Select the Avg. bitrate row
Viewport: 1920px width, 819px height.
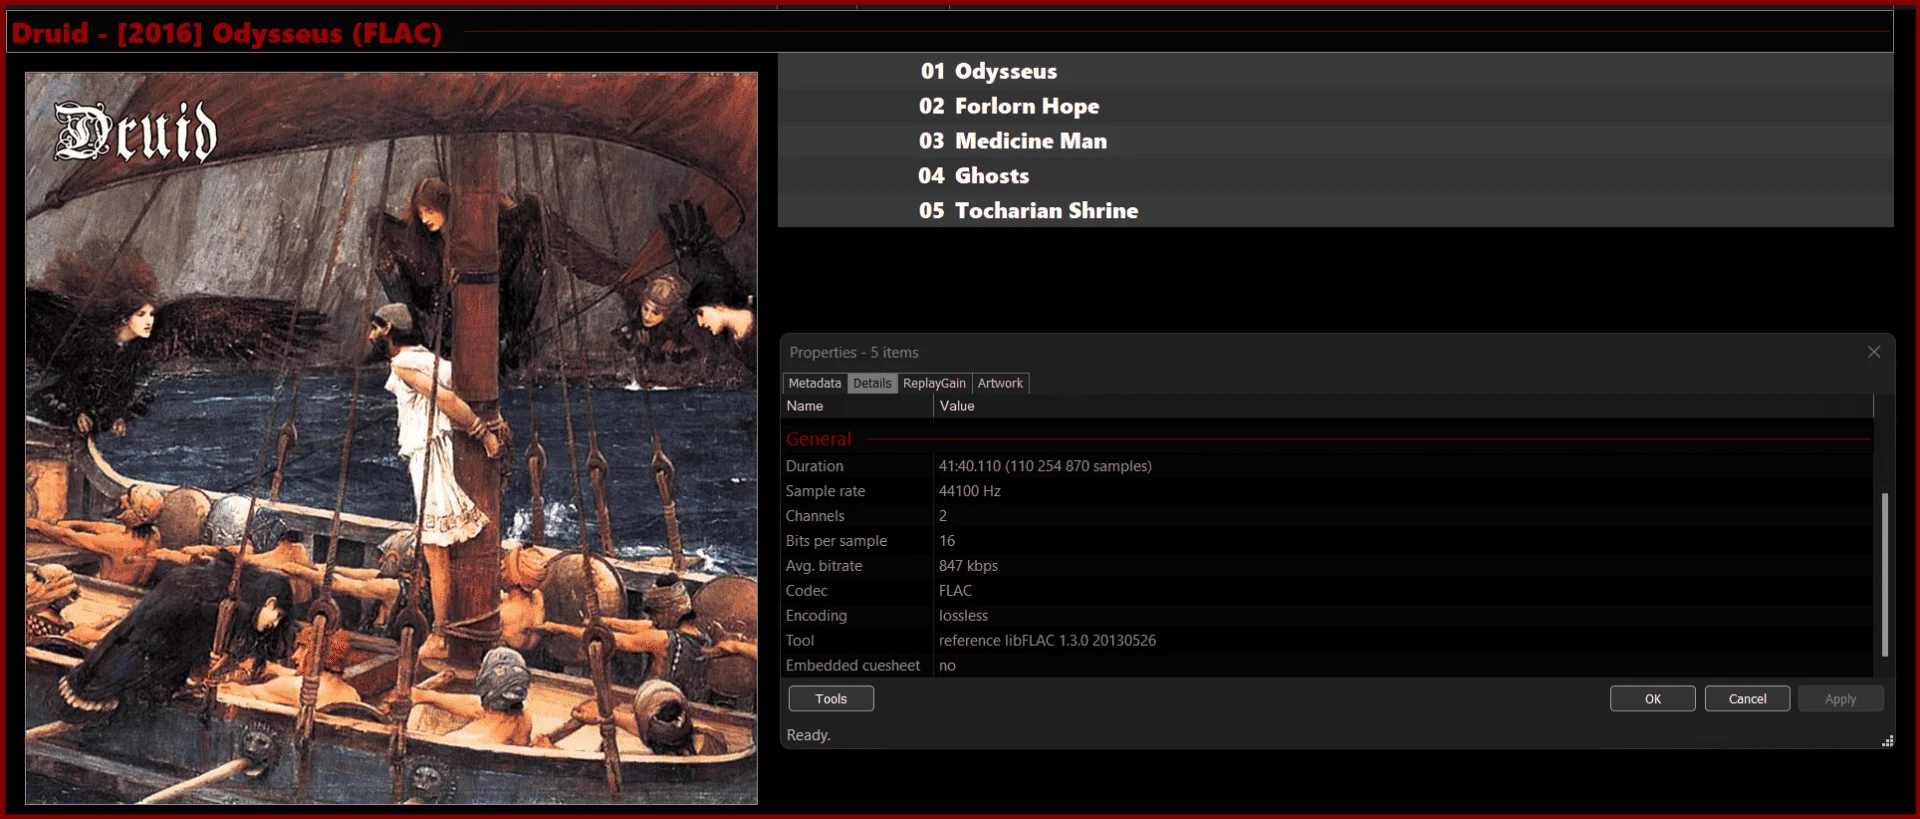[x=1327, y=566]
